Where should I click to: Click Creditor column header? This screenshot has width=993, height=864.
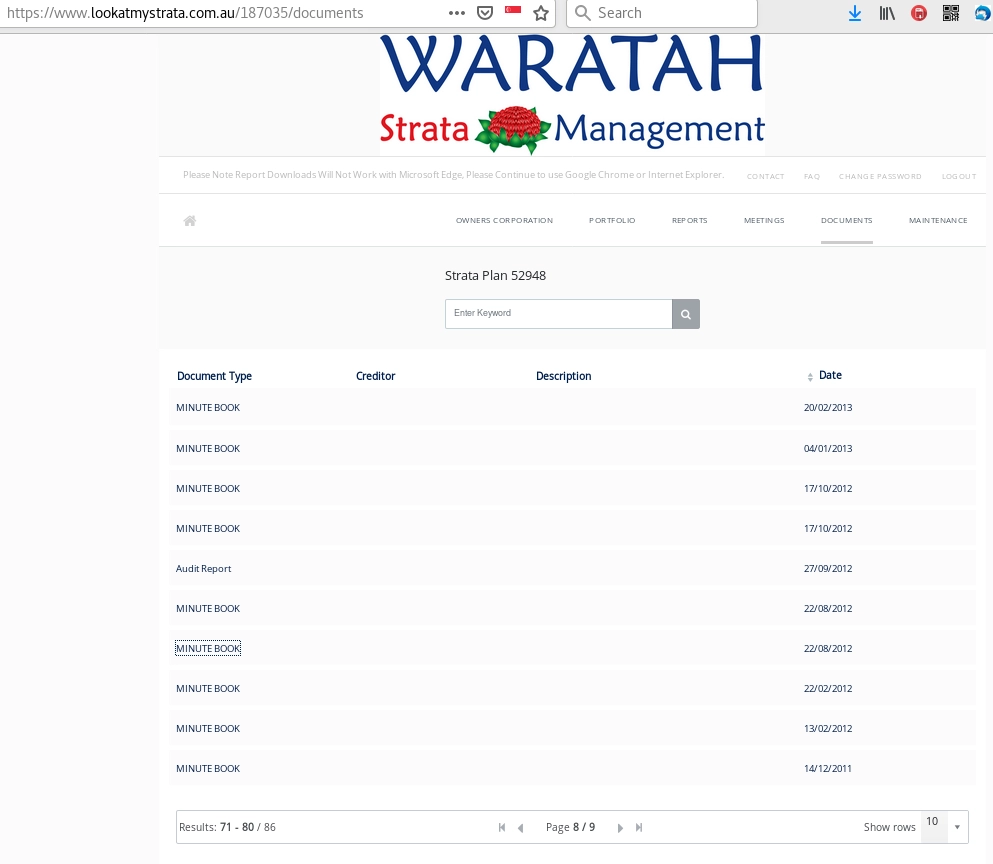[x=376, y=376]
